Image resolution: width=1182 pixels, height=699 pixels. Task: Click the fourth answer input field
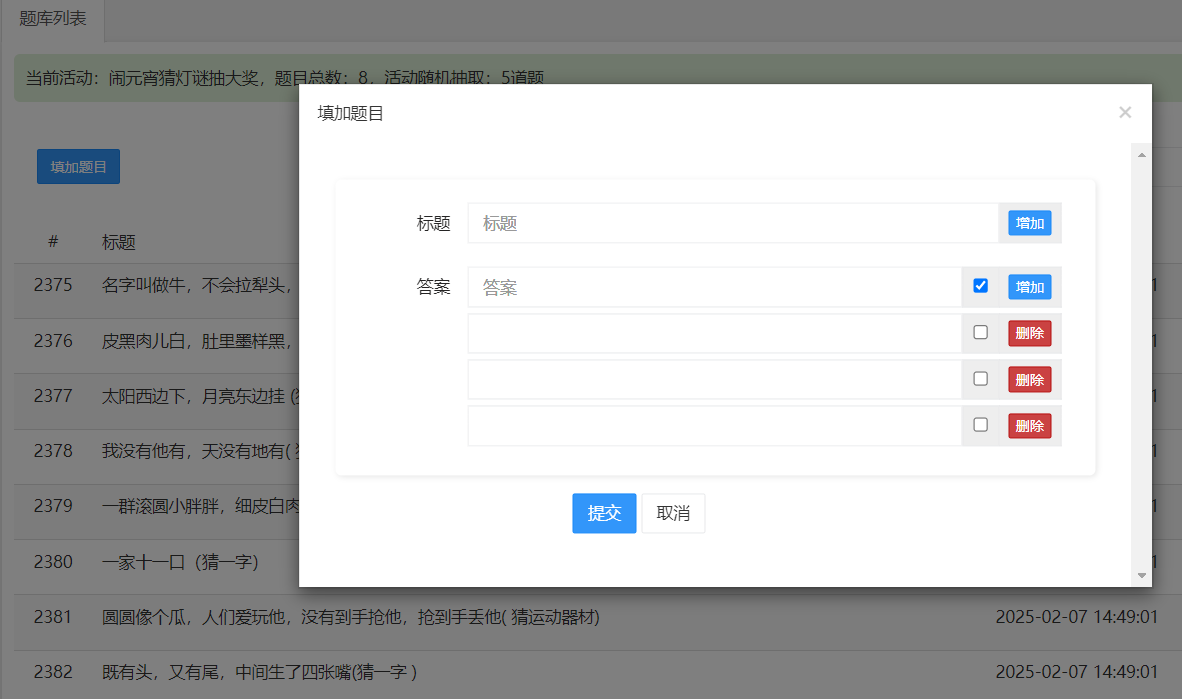click(715, 426)
